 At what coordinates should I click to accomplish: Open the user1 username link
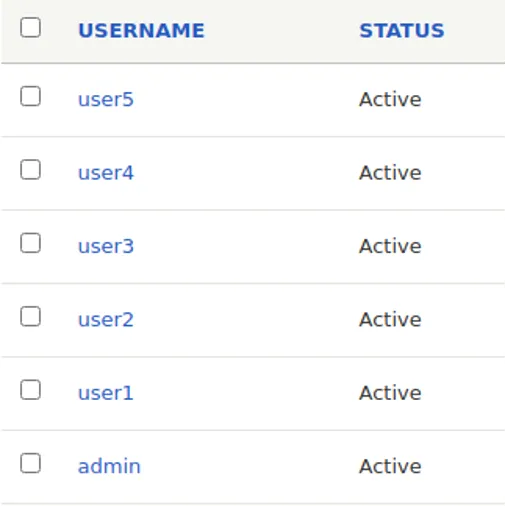coord(106,393)
